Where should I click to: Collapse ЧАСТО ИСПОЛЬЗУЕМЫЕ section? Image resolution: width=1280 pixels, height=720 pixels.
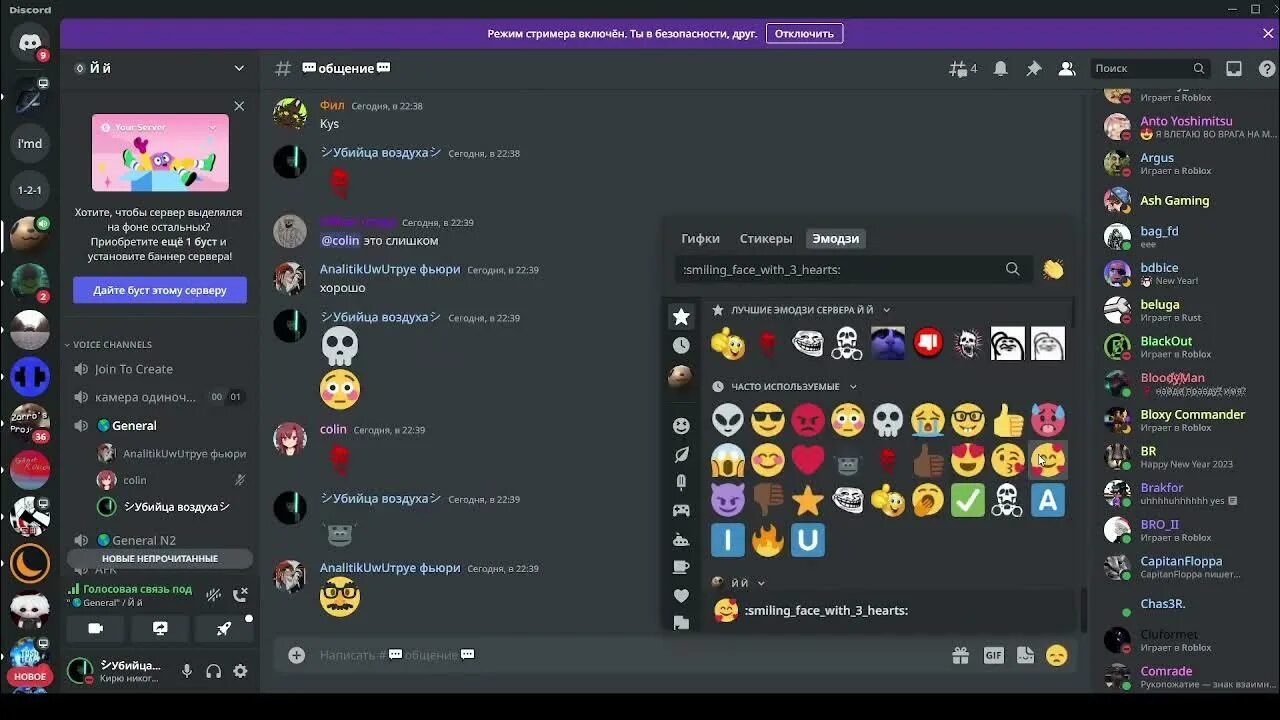click(785, 386)
